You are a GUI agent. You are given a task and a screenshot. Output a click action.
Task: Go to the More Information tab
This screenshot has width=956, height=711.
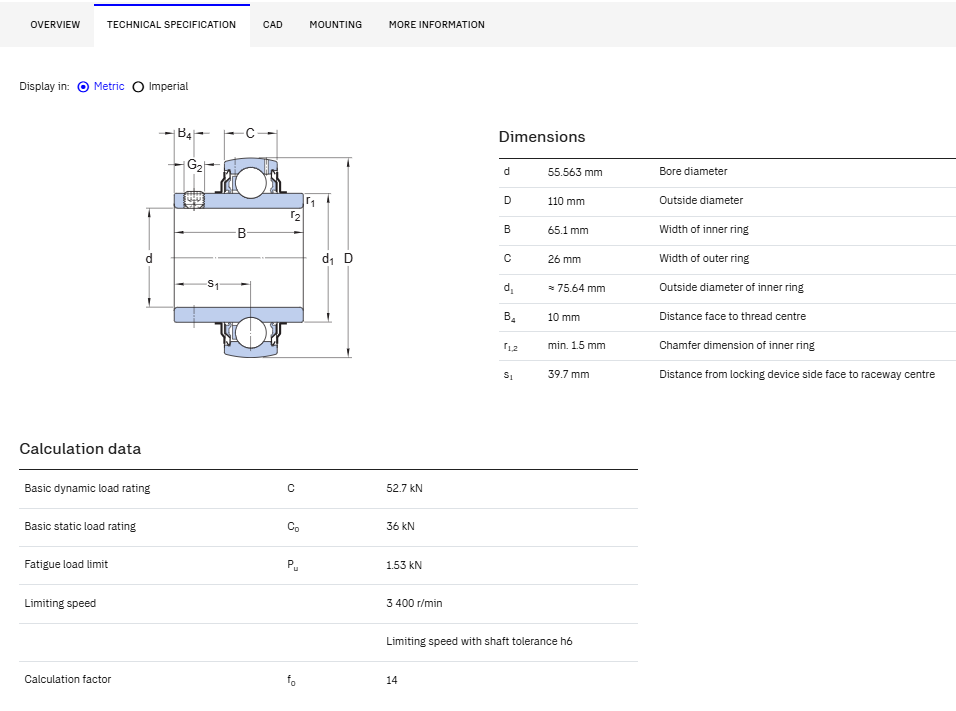pos(437,25)
